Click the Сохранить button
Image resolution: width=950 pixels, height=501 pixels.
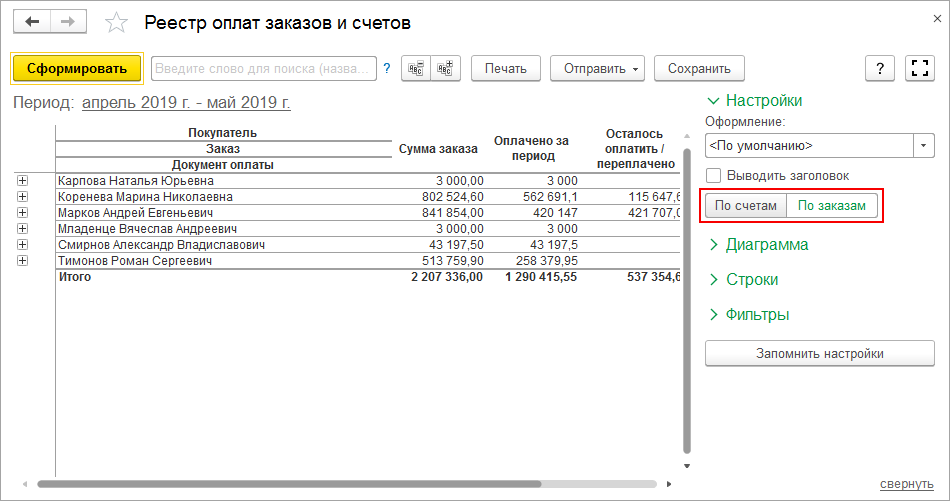(x=699, y=68)
